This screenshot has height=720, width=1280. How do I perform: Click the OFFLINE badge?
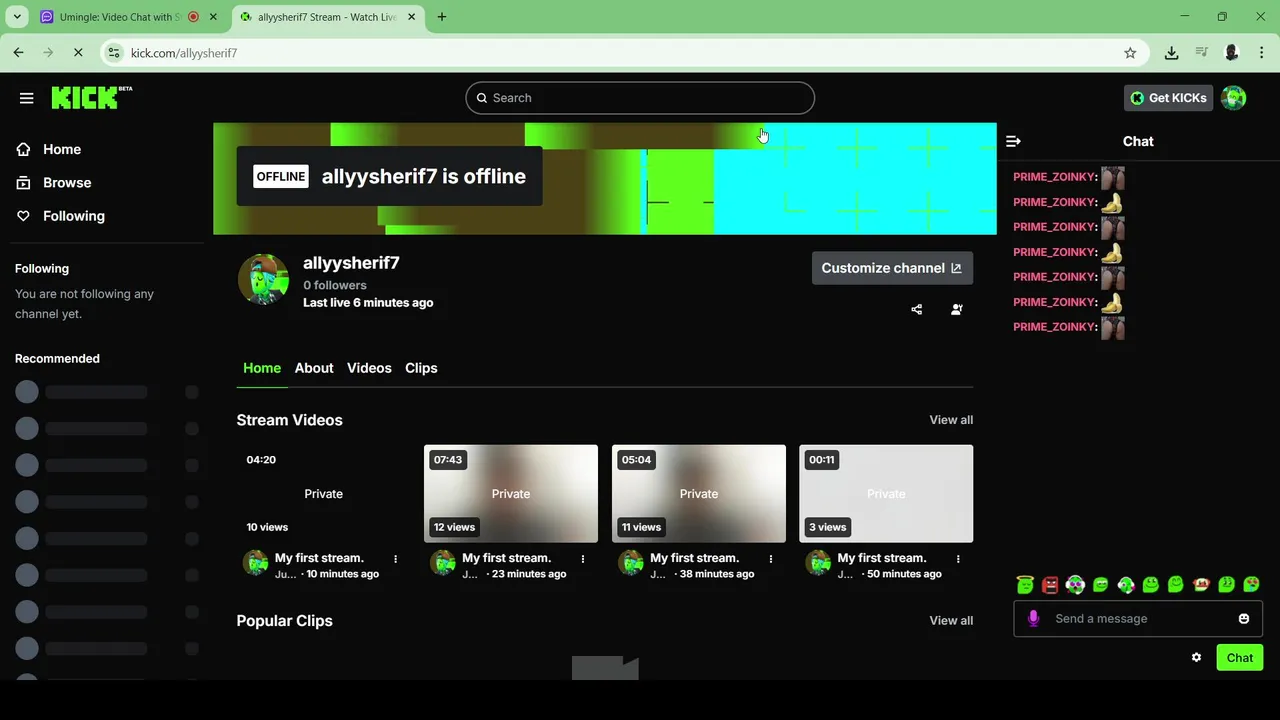tap(281, 176)
